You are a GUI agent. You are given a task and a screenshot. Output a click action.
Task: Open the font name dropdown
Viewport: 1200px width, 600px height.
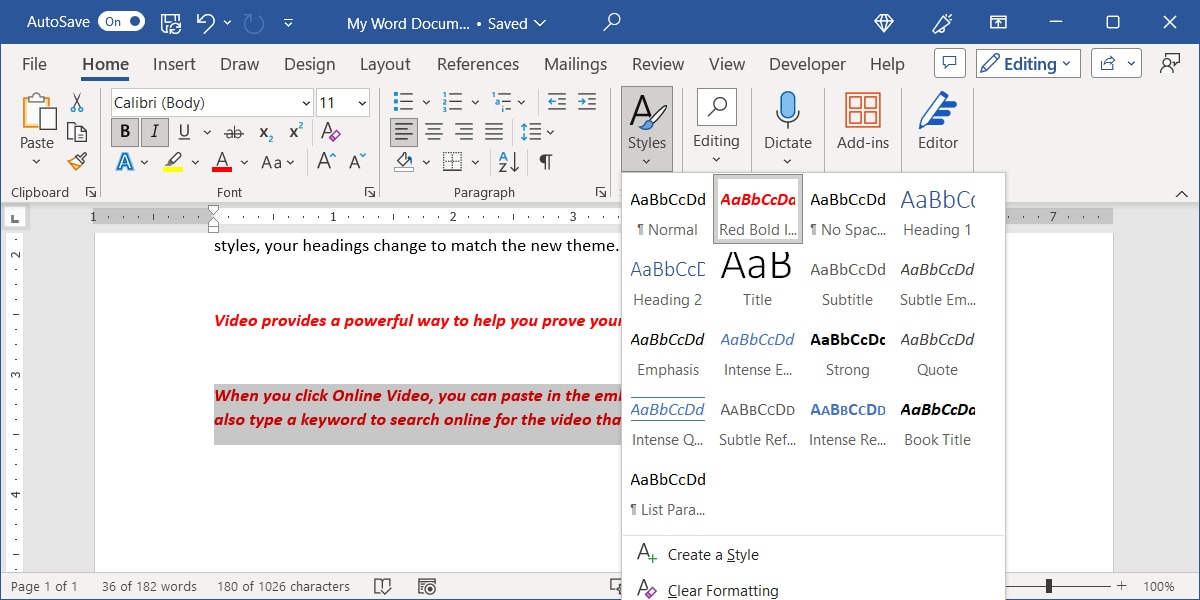pyautogui.click(x=306, y=103)
